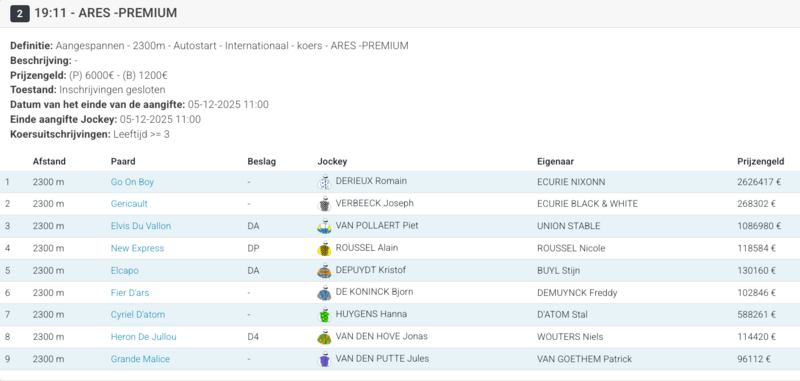Click owner ECURIE NIXONN
Viewport: 800px width, 381px height.
point(571,182)
